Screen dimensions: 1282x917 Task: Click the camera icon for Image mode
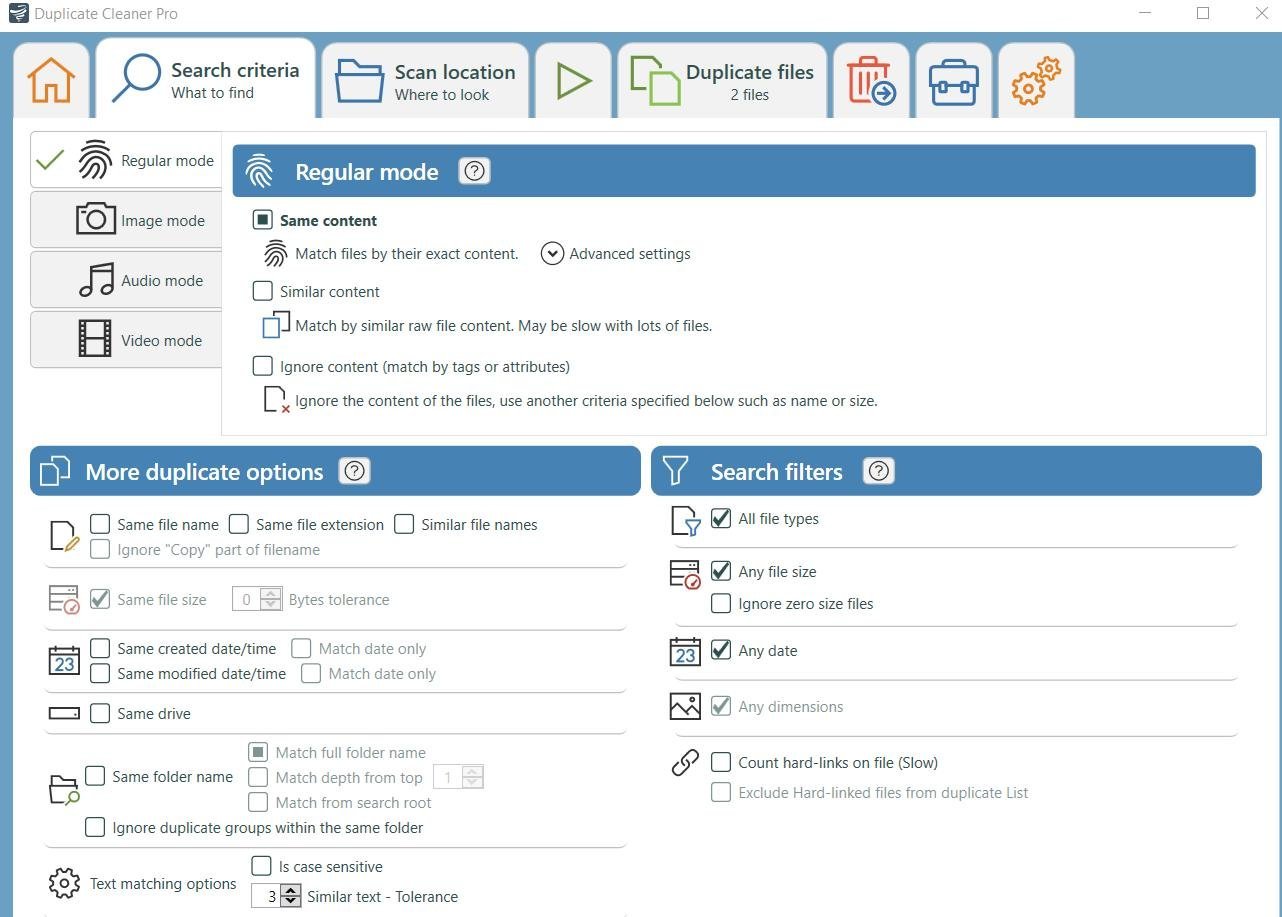(x=96, y=219)
